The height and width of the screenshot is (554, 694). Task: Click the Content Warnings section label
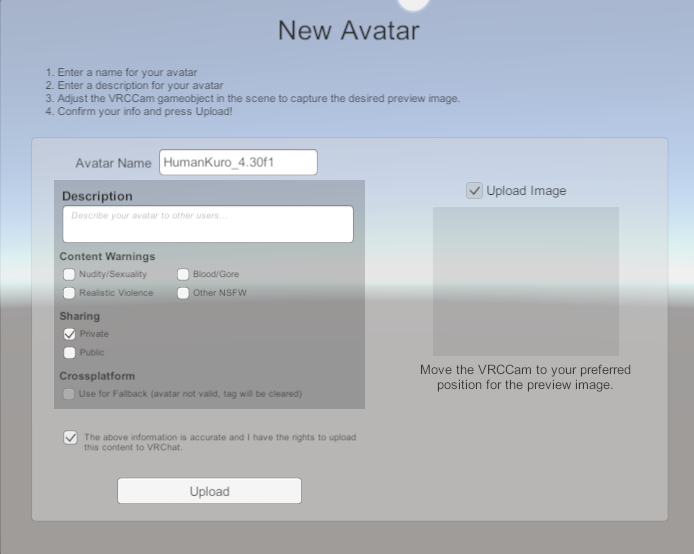pyautogui.click(x=107, y=257)
